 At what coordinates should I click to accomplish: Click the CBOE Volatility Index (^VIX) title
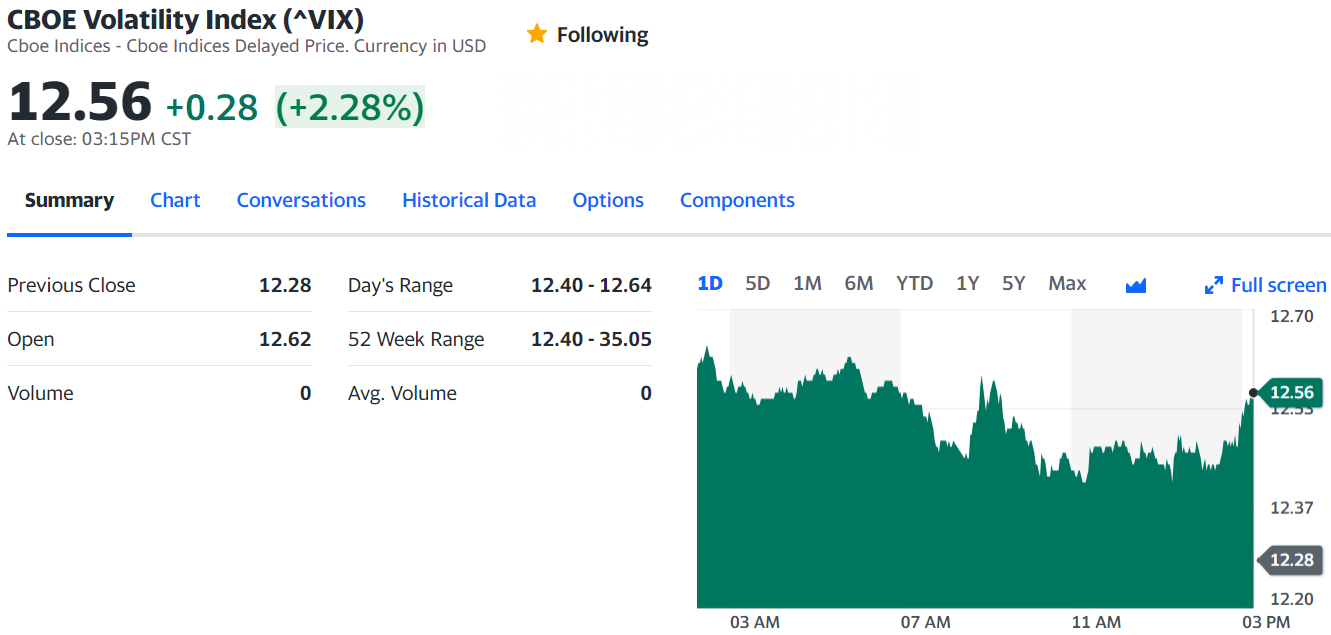[x=186, y=19]
